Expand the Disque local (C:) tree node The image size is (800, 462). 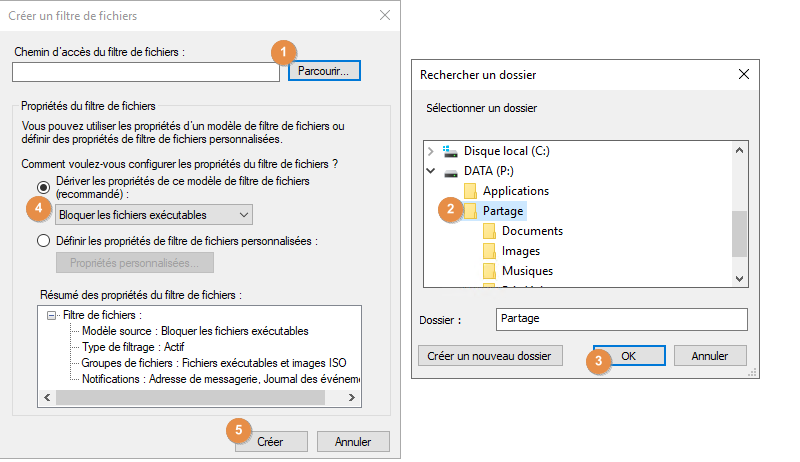(x=431, y=151)
